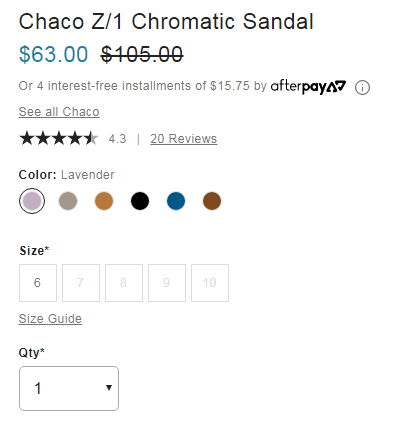Screen dimensions: 394x421
Task: Open the 20 Reviews link
Action: tap(183, 139)
